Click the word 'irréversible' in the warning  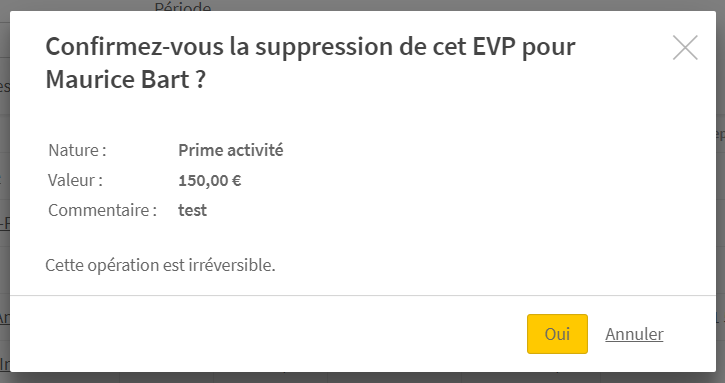click(x=232, y=265)
